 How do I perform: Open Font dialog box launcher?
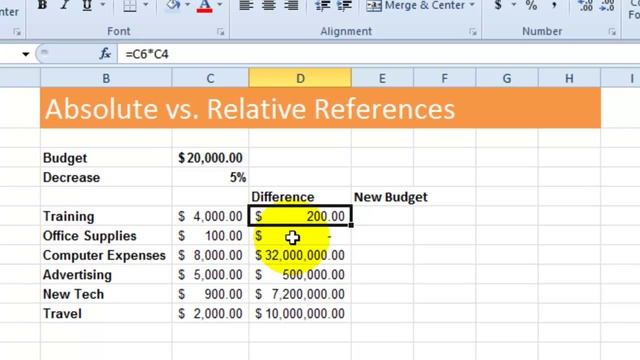(220, 31)
